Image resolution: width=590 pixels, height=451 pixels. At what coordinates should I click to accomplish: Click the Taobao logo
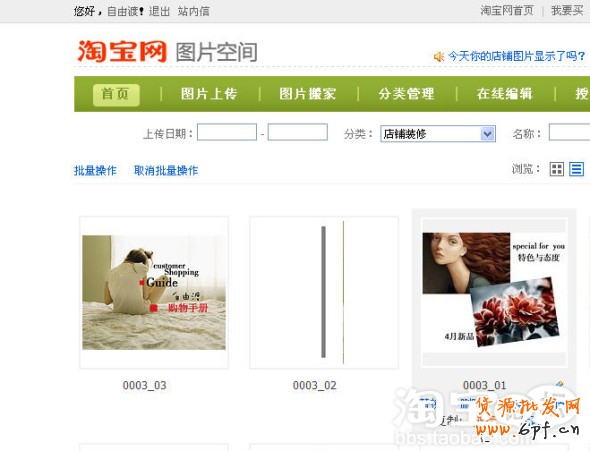point(122,51)
